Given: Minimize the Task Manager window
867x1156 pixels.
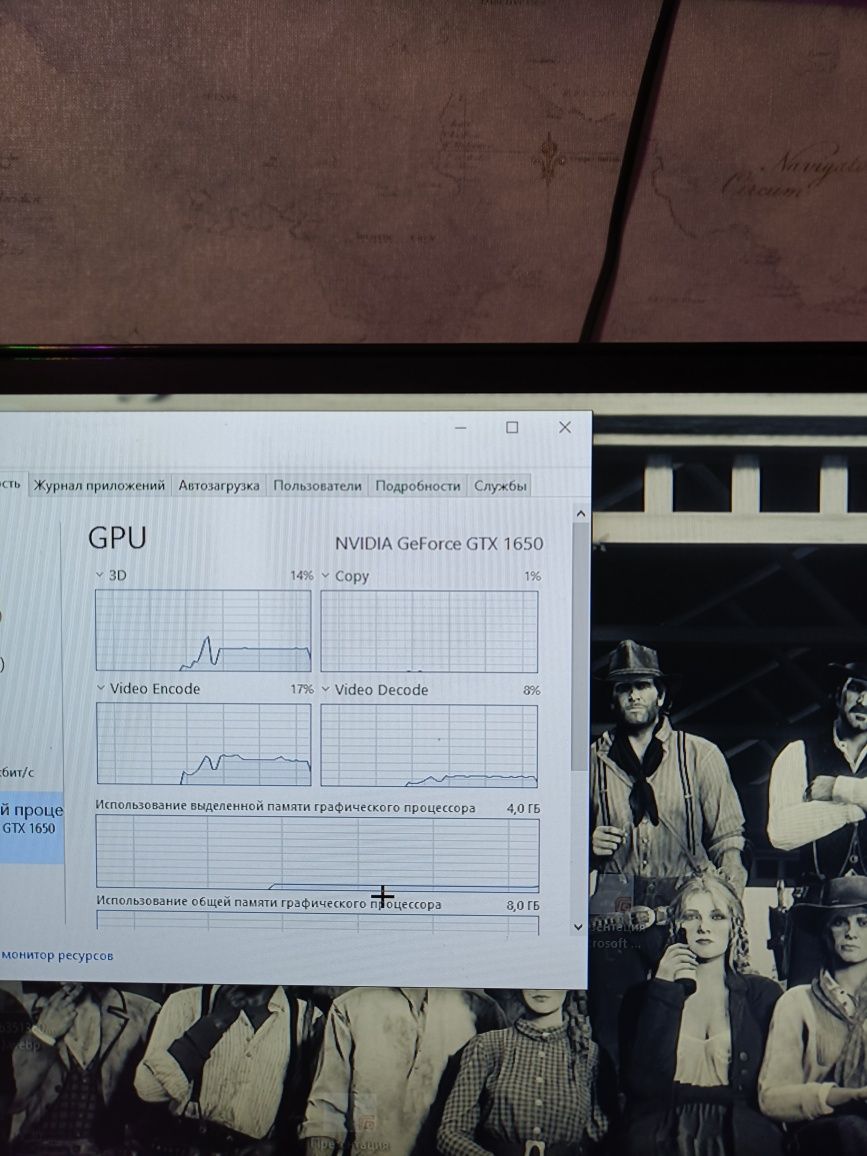Looking at the screenshot, I should point(461,428).
